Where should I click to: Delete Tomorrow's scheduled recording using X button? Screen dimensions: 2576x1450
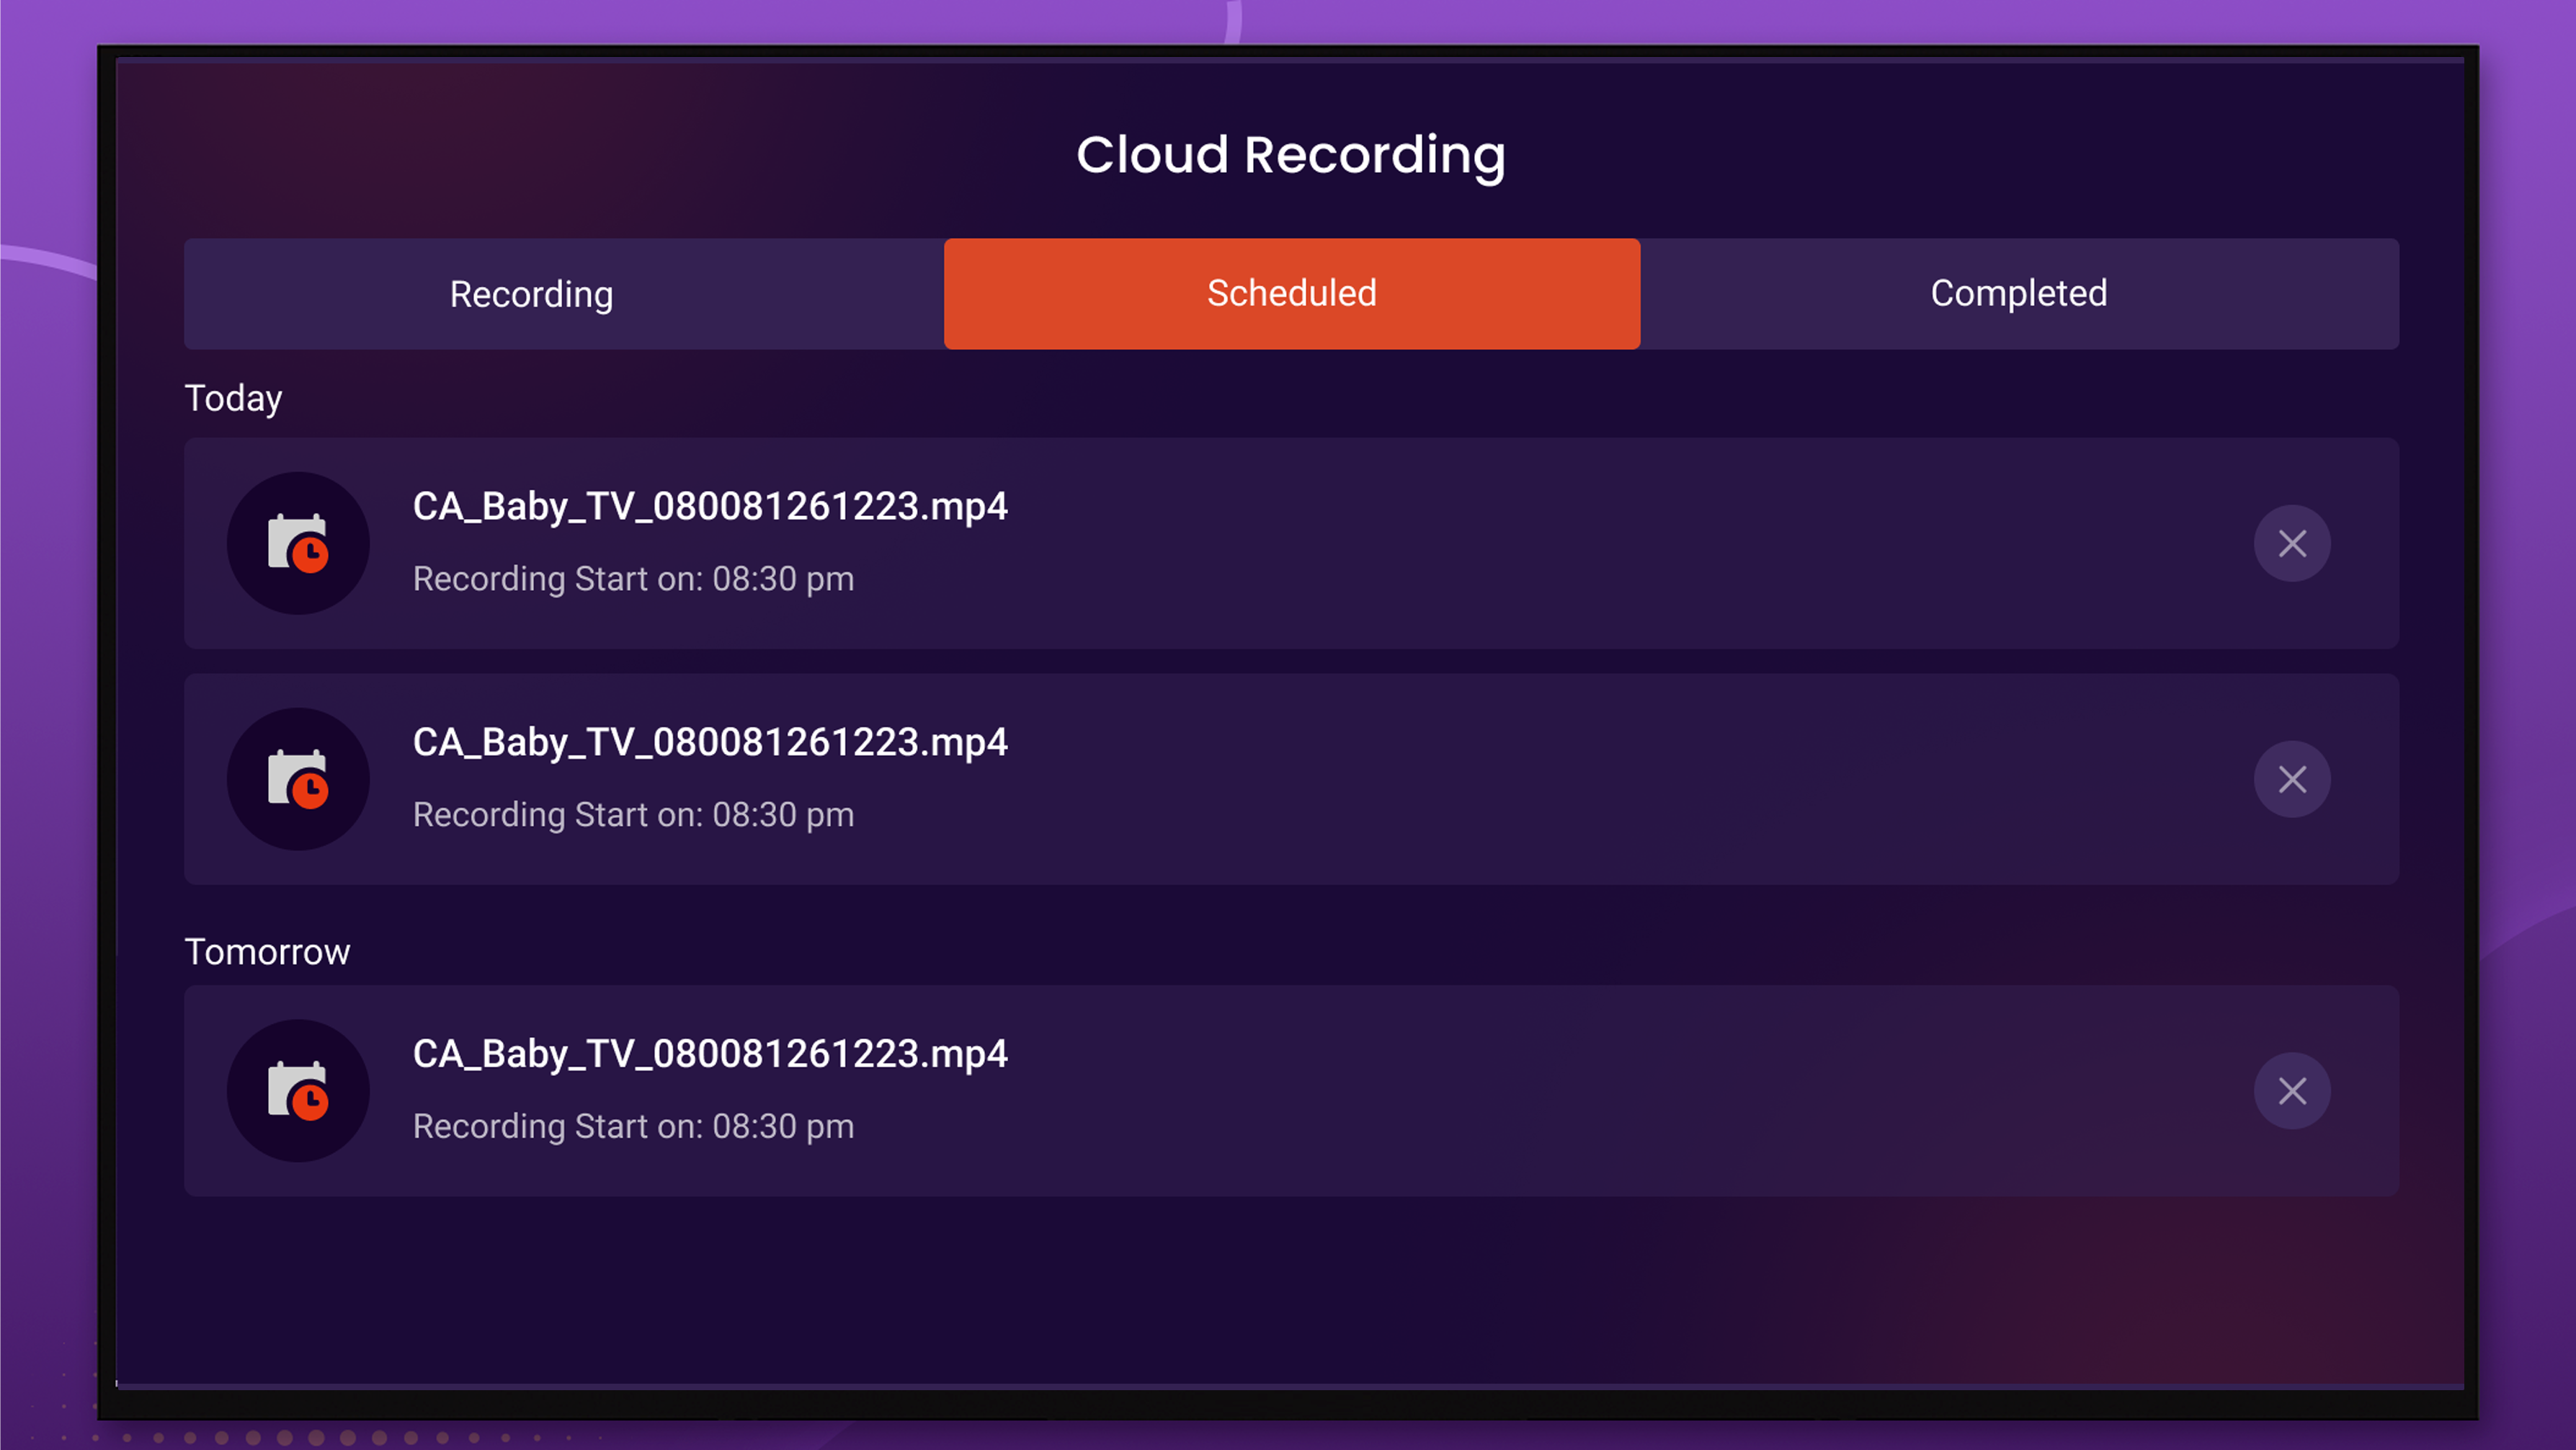[x=2291, y=1092]
